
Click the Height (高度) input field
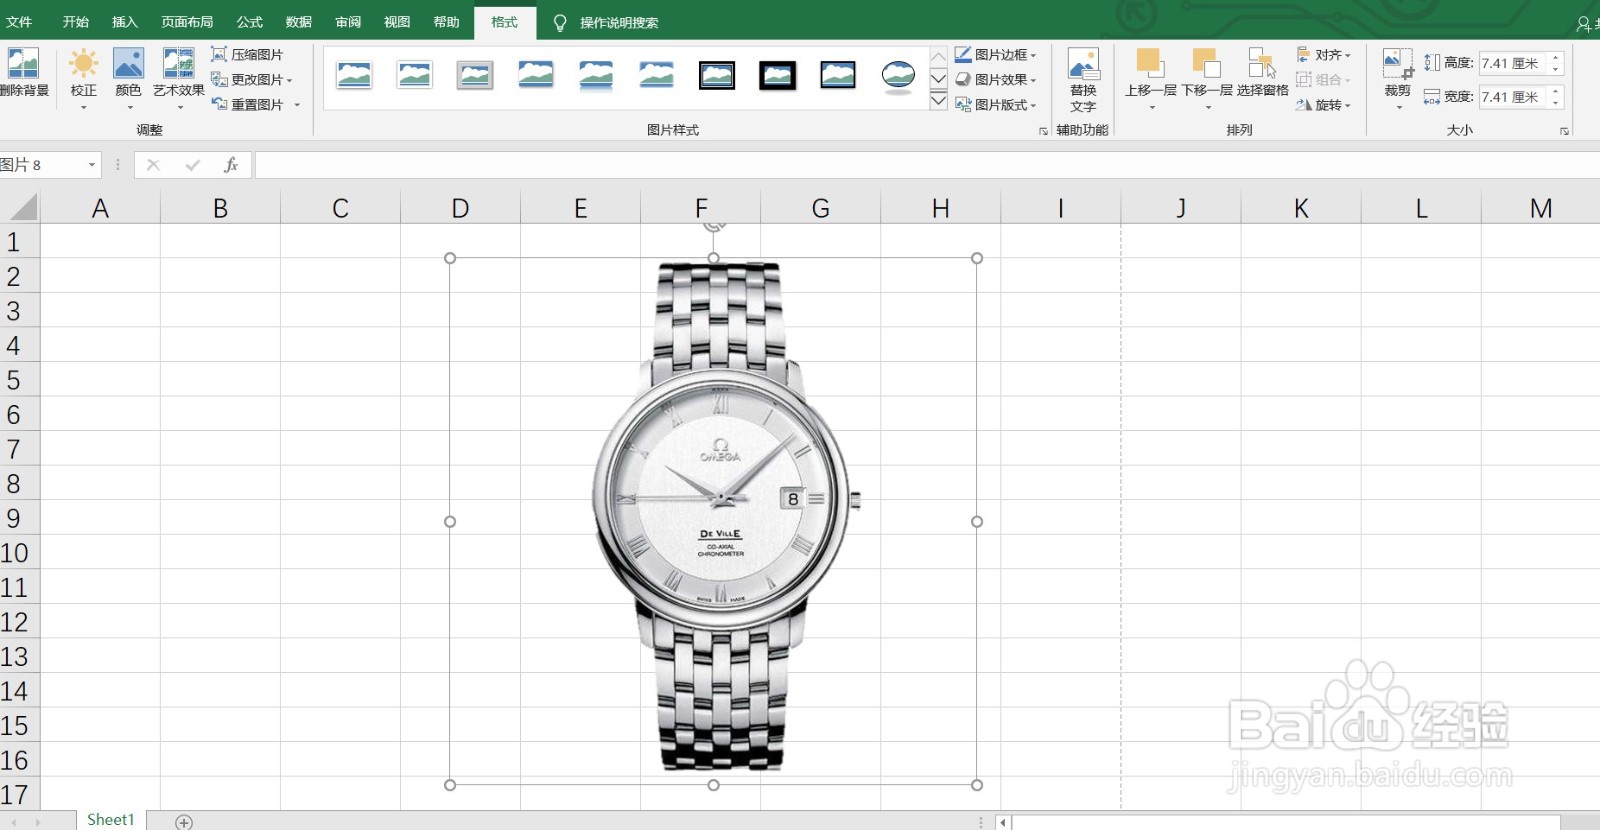pyautogui.click(x=1513, y=63)
